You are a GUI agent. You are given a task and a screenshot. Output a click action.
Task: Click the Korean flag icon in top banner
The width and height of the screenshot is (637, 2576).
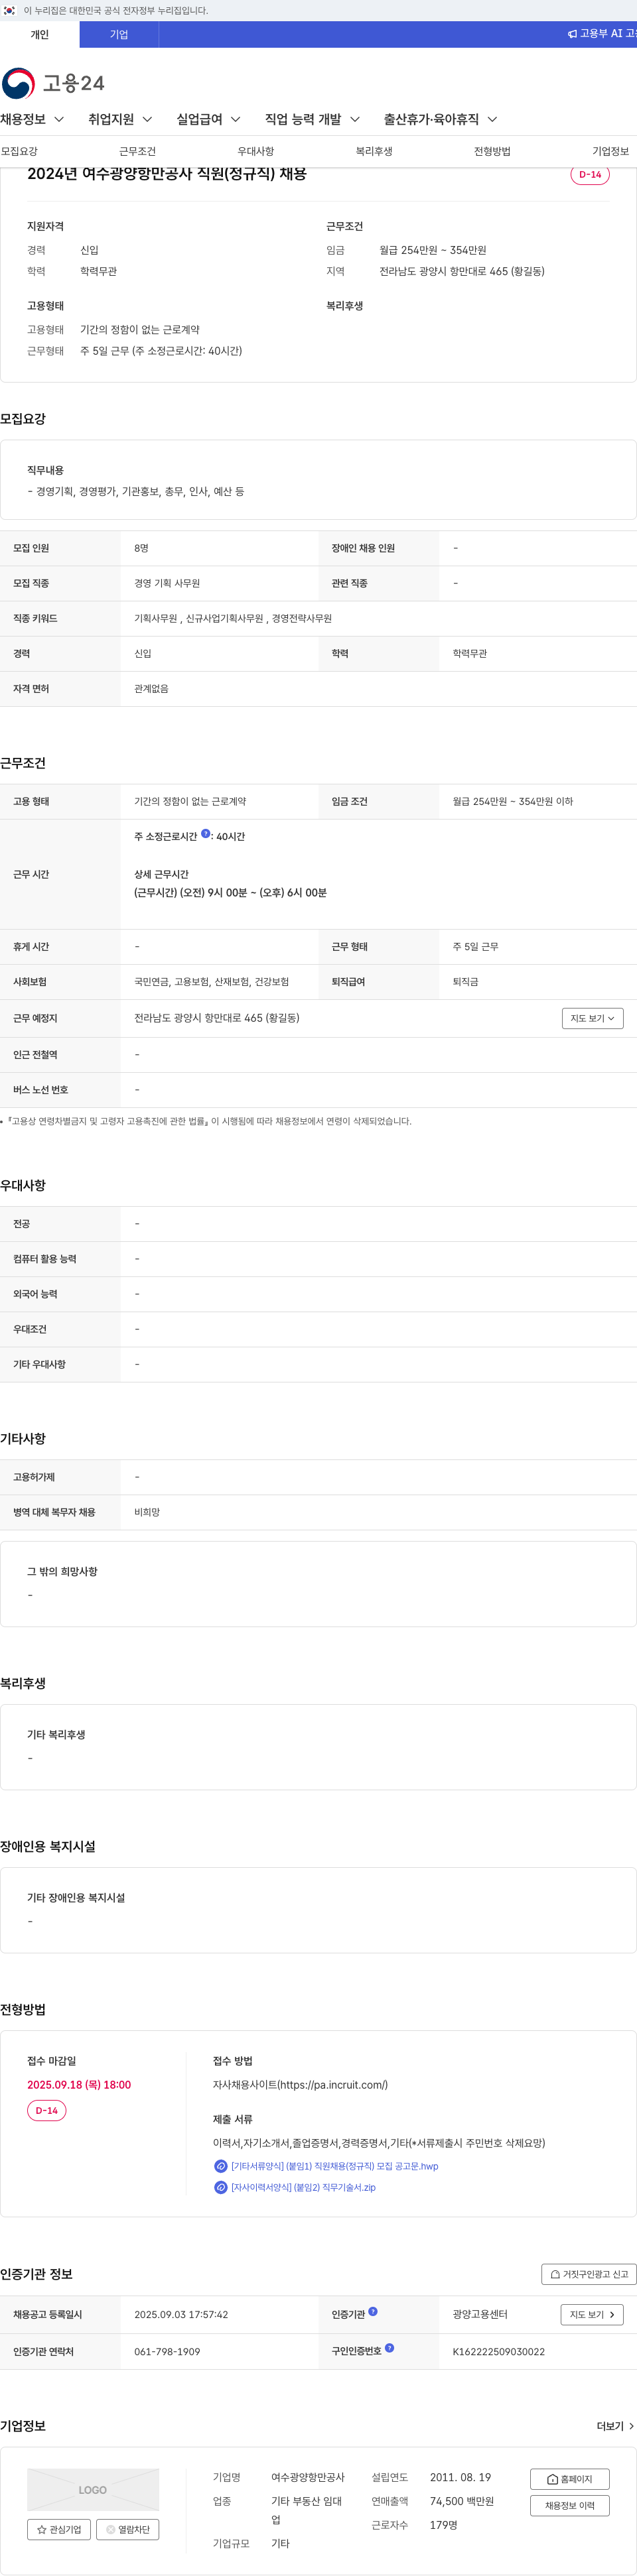(x=10, y=10)
